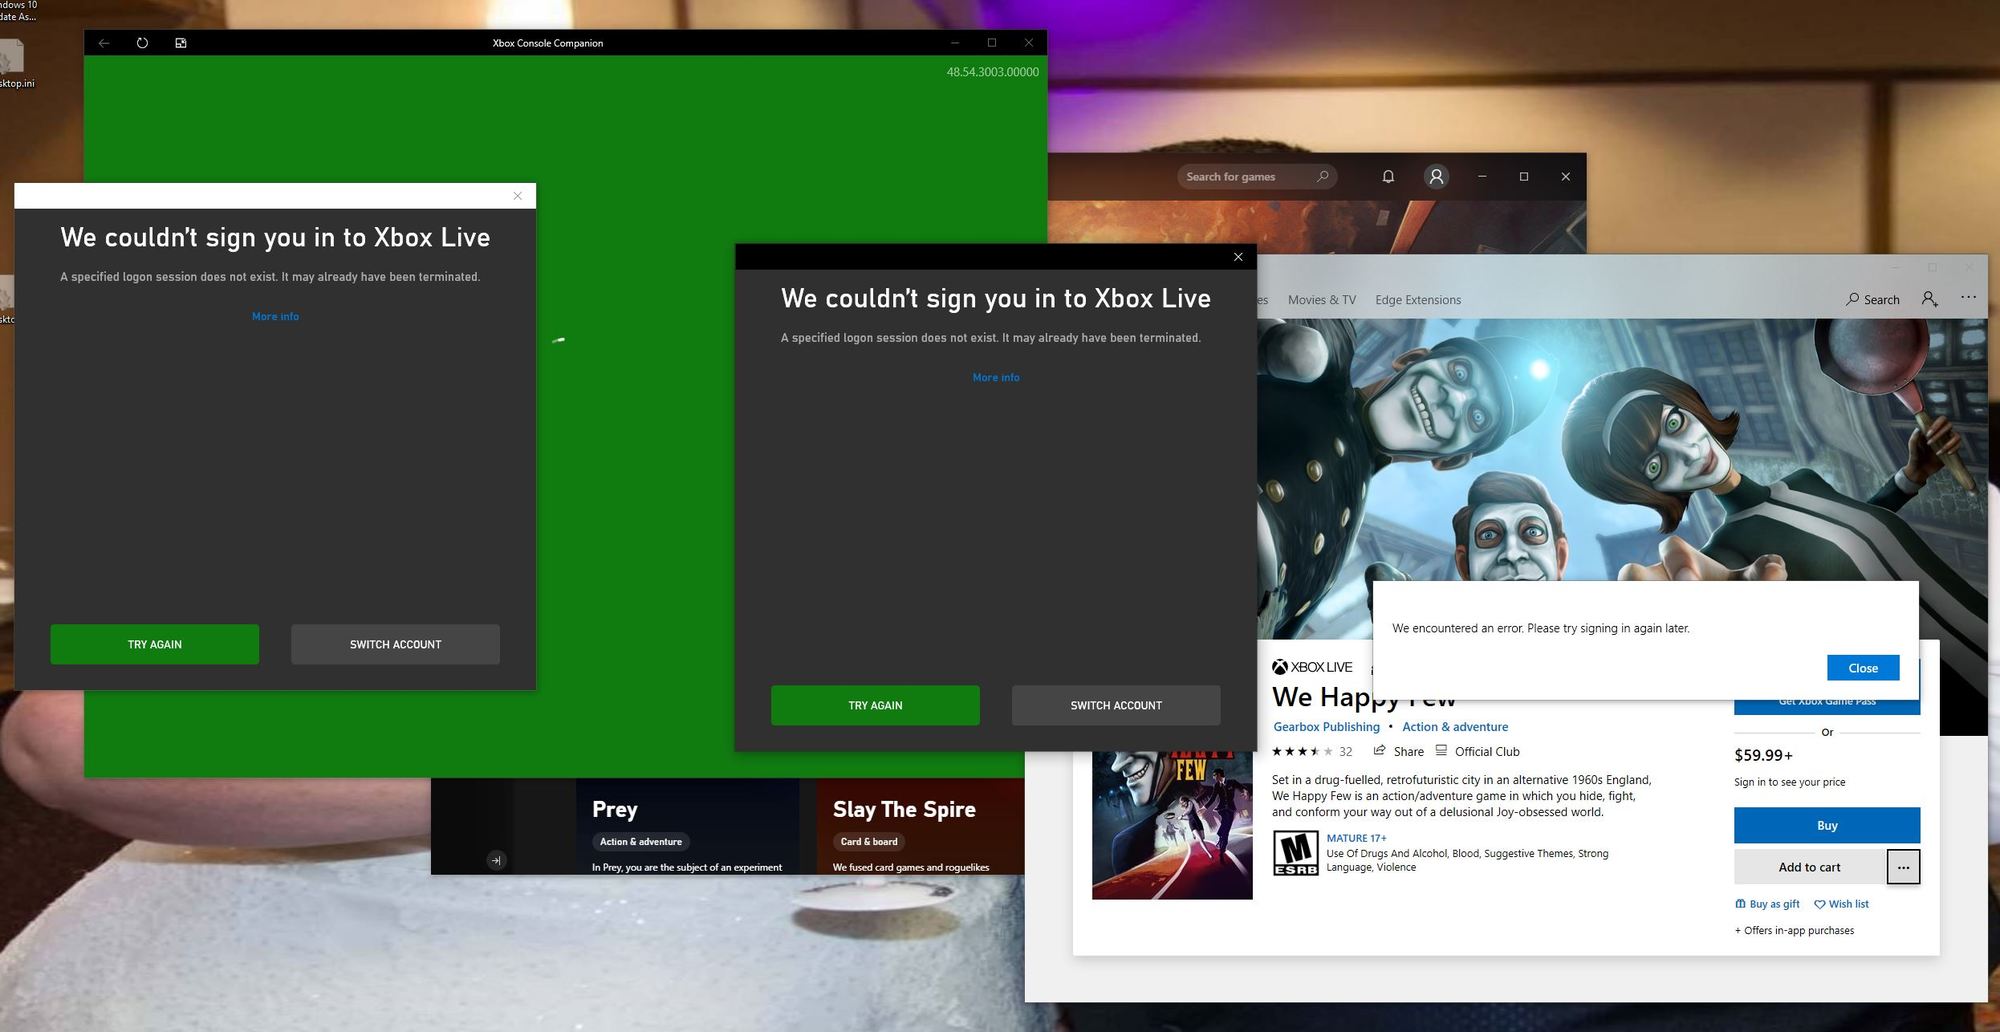Close the Xbox app window
The height and width of the screenshot is (1032, 2000).
(x=1565, y=177)
